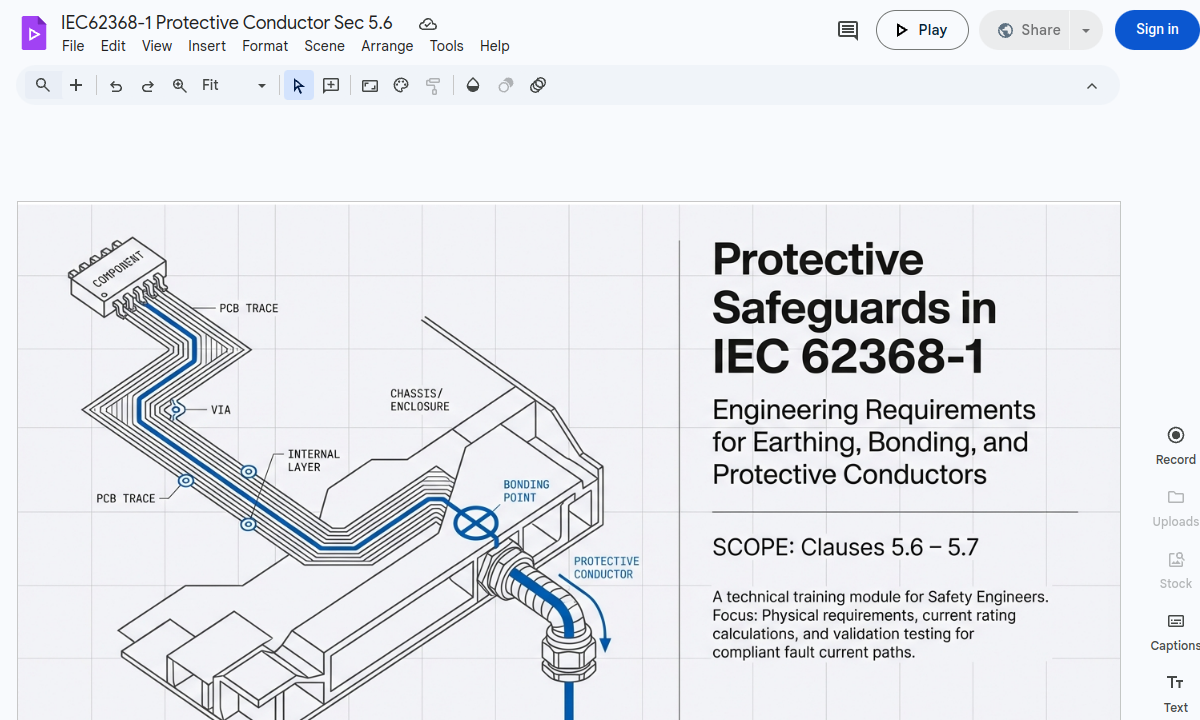Click the Sign in button

[1156, 29]
